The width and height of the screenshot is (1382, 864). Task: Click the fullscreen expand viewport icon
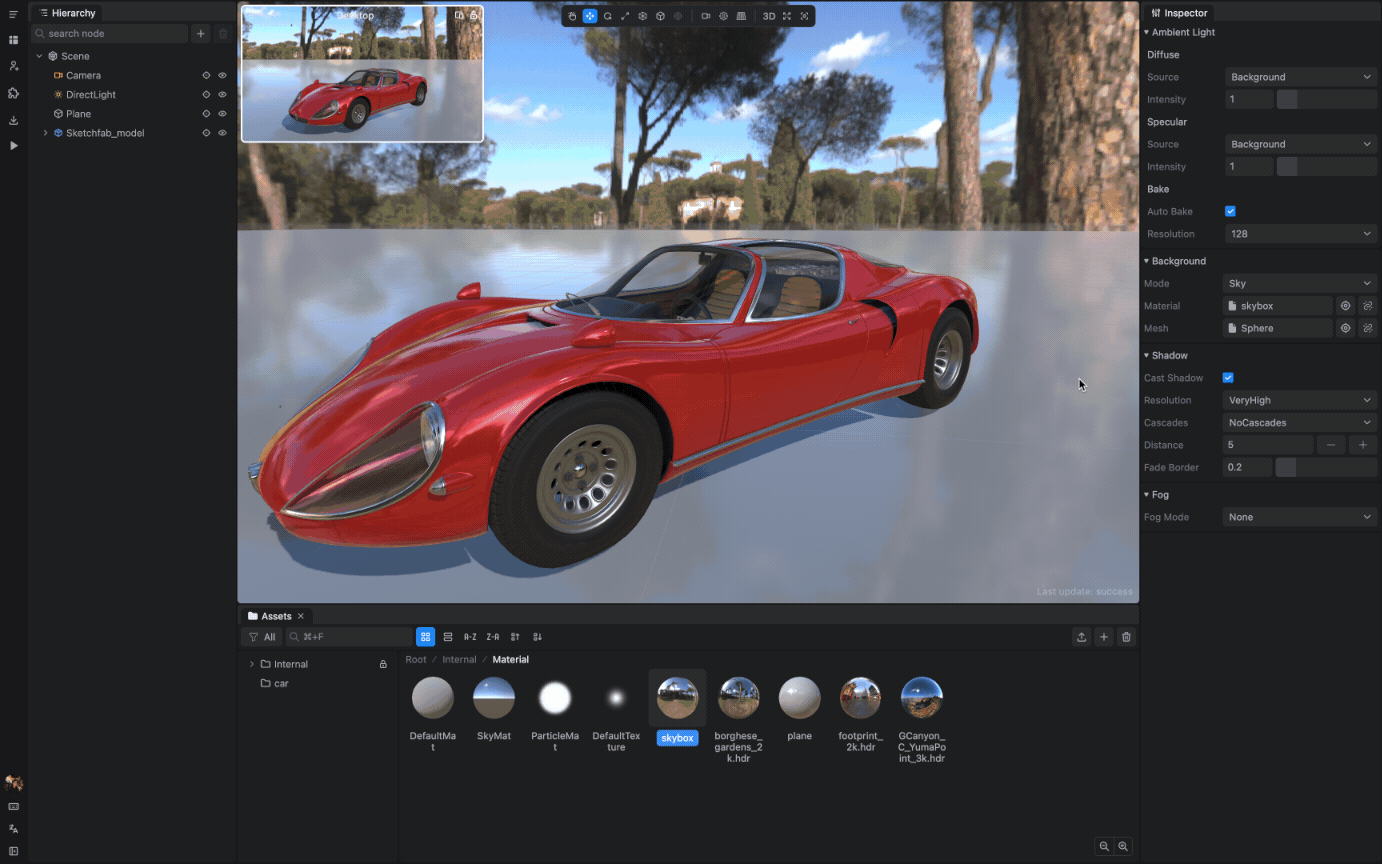click(787, 16)
